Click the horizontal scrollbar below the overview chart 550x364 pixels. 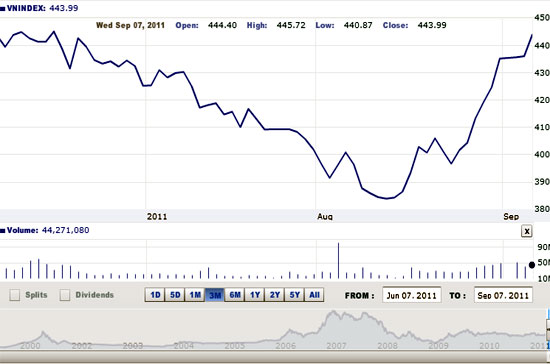(274, 357)
